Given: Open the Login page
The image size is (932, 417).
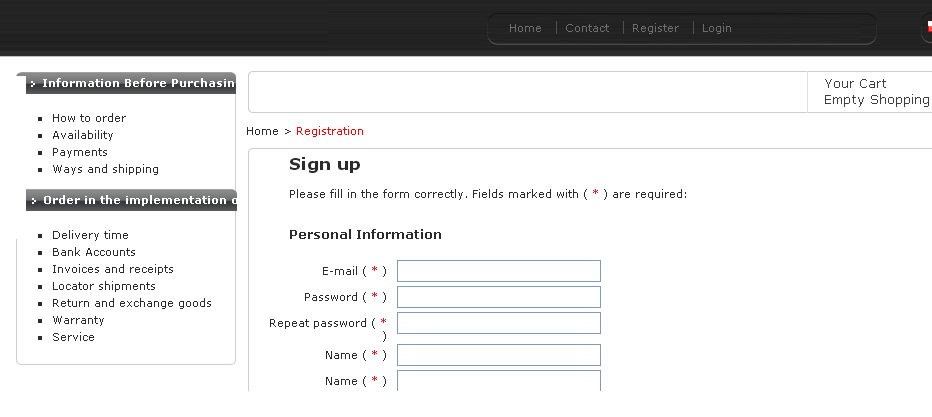Looking at the screenshot, I should (x=716, y=28).
